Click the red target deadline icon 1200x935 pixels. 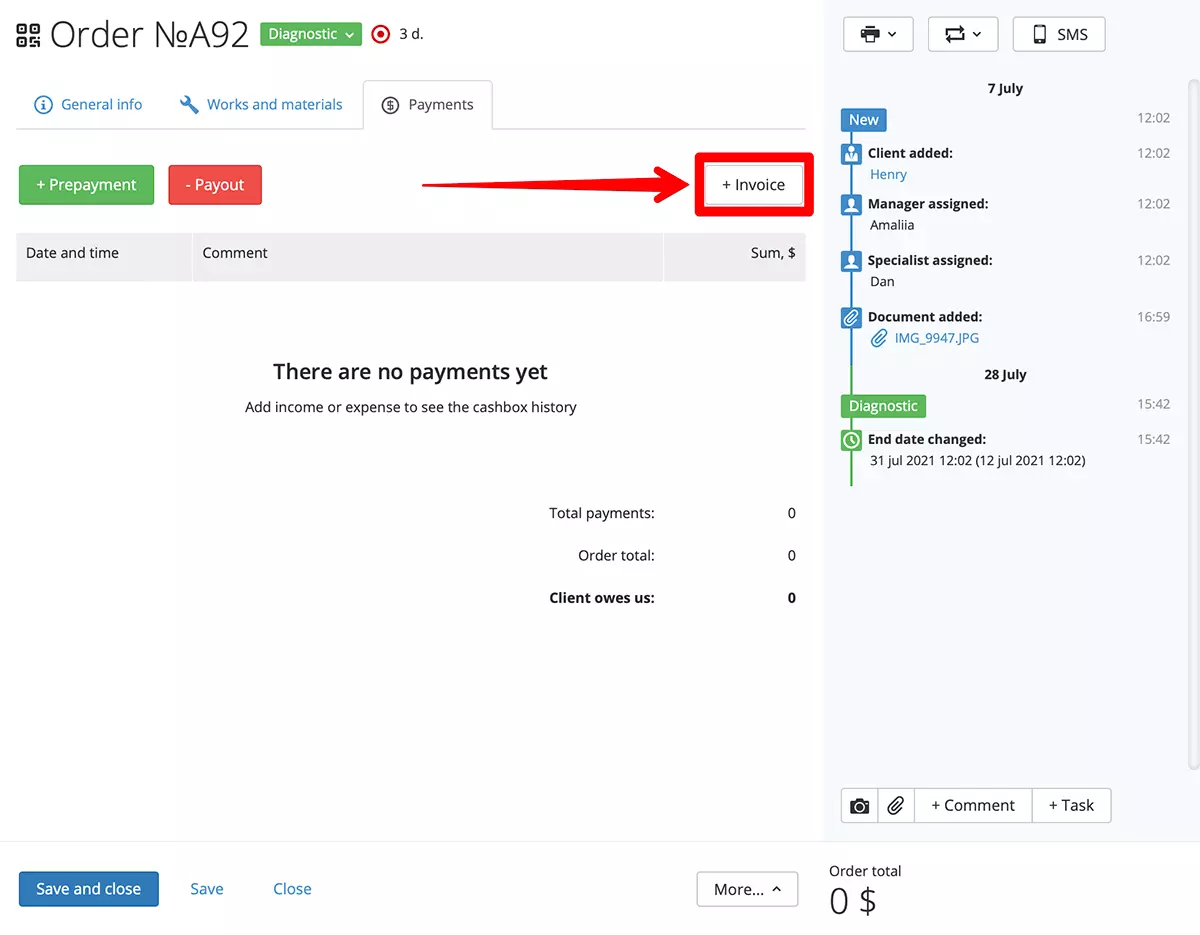[x=380, y=34]
